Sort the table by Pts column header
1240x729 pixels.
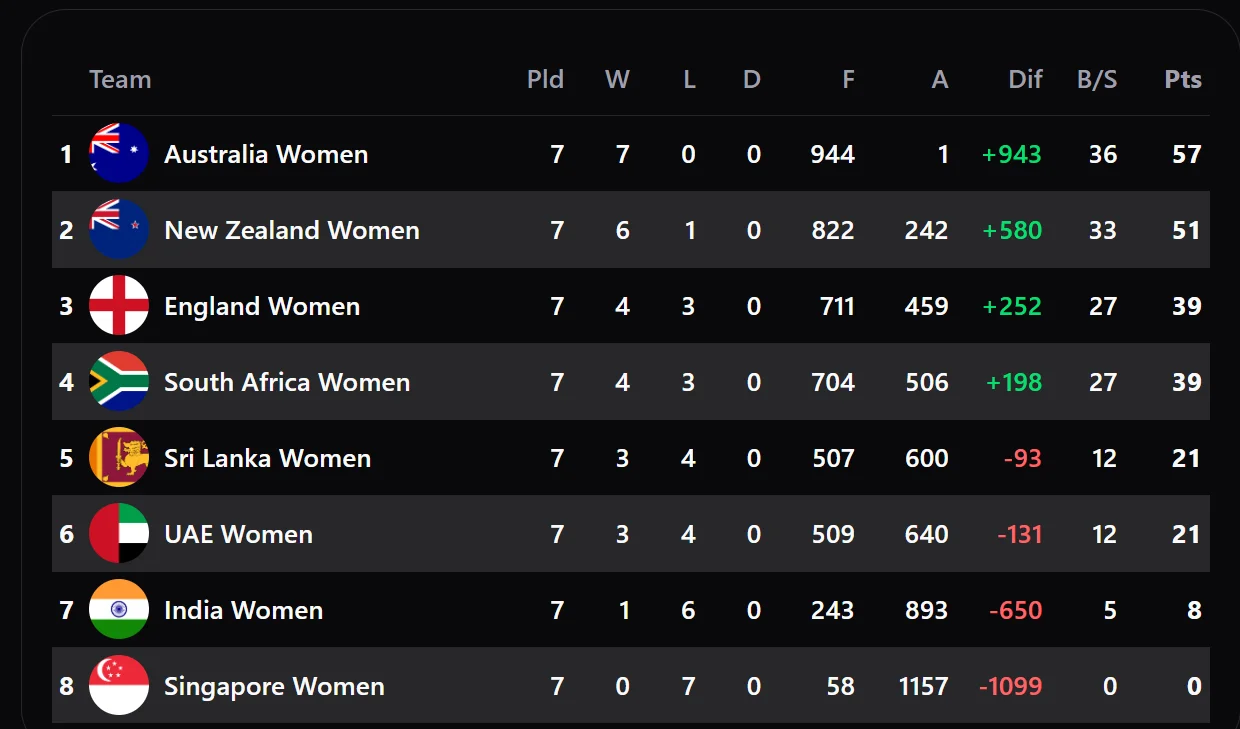point(1183,80)
